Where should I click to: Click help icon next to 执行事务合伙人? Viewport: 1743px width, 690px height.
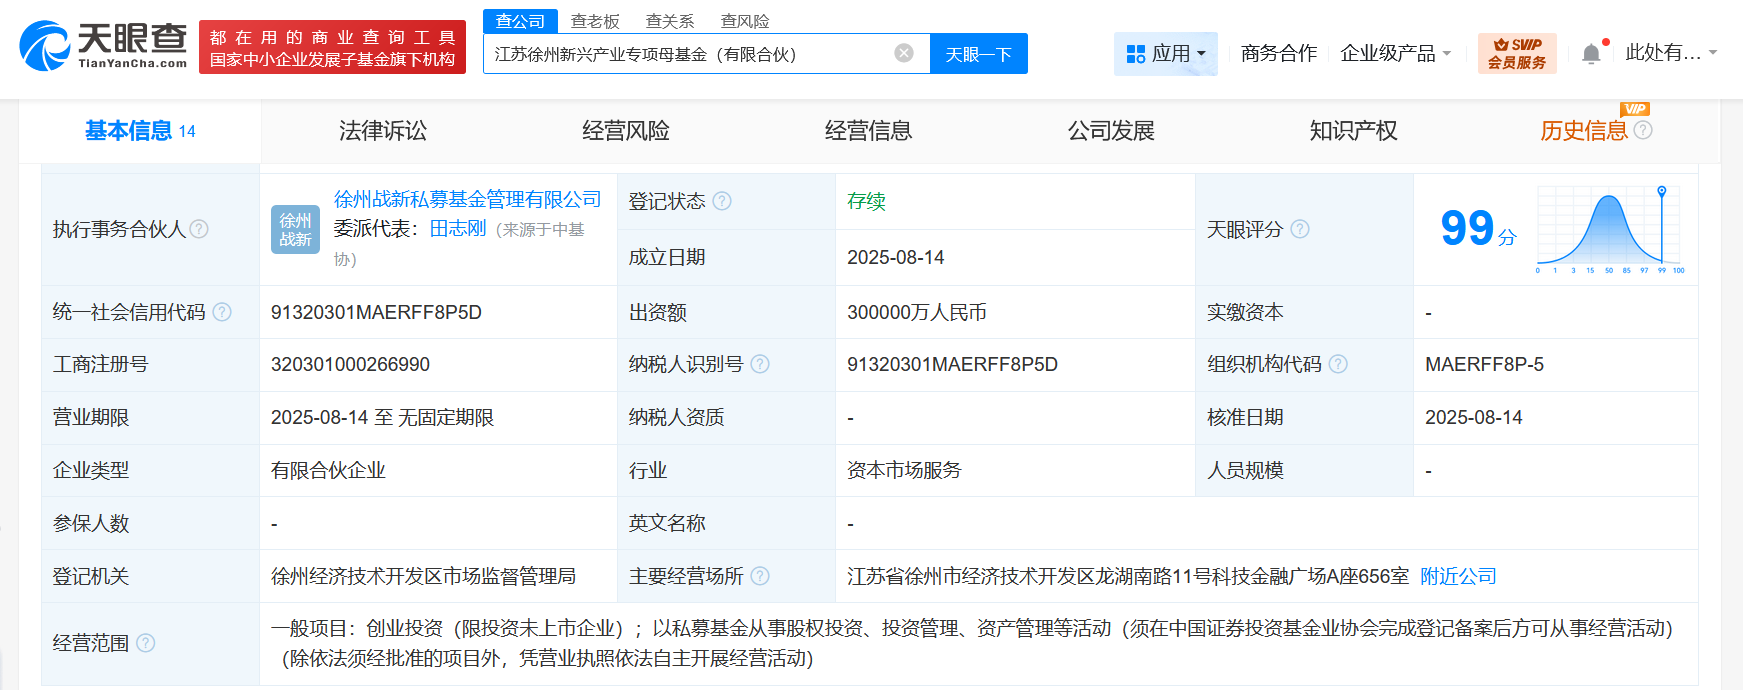(199, 229)
